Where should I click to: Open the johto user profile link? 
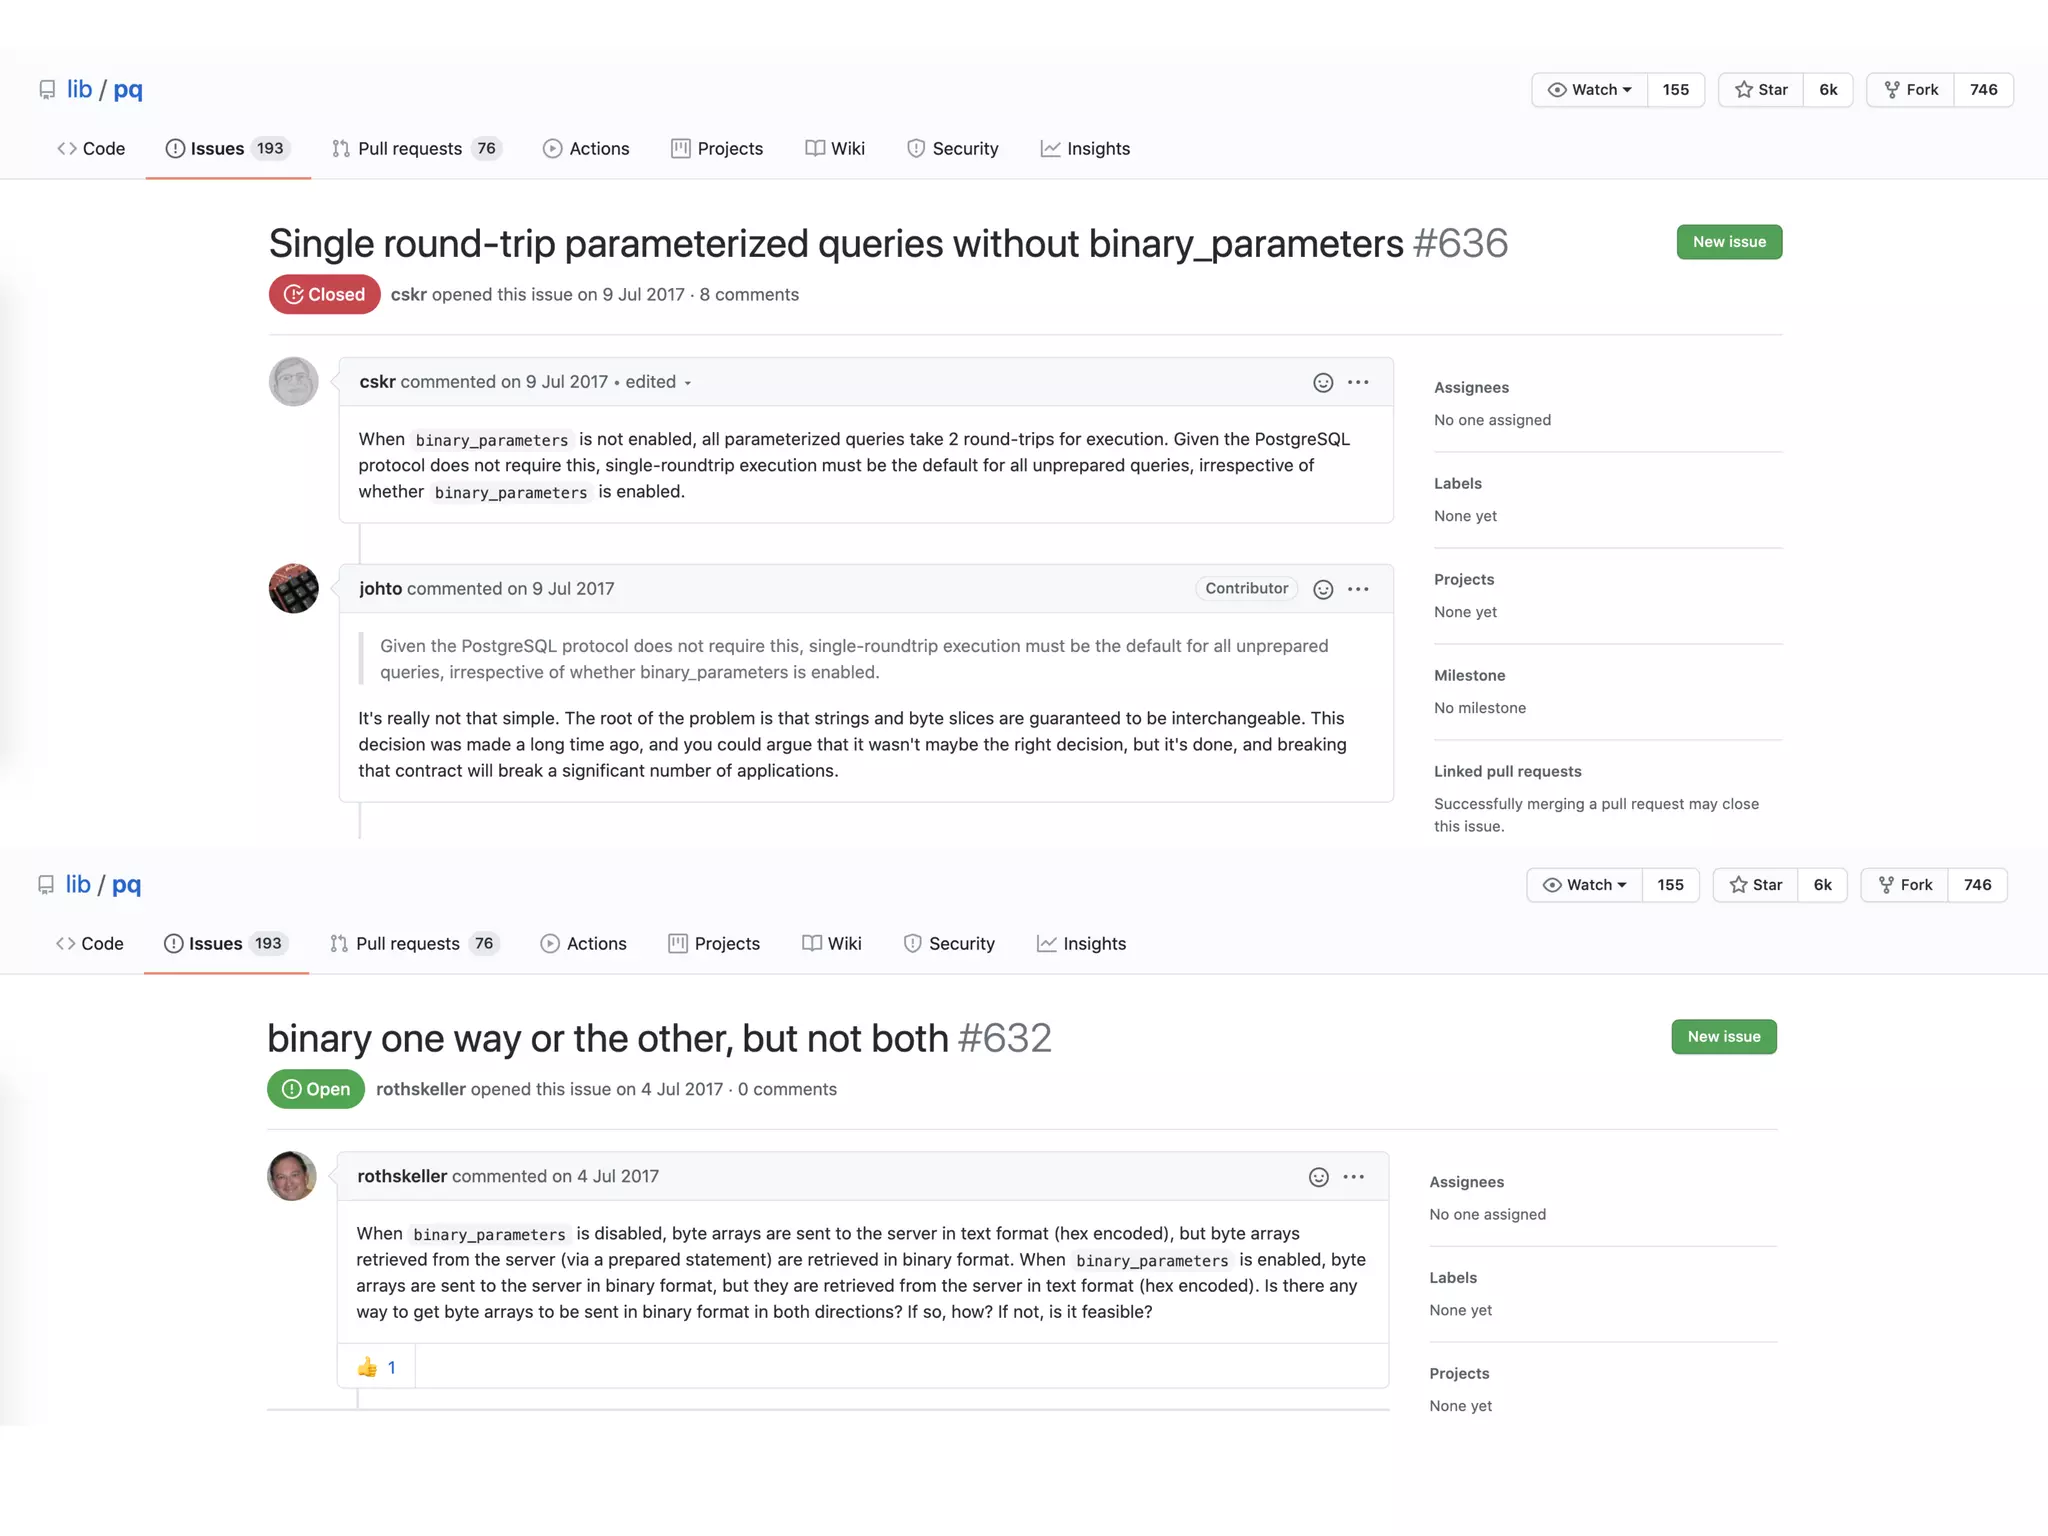click(380, 589)
